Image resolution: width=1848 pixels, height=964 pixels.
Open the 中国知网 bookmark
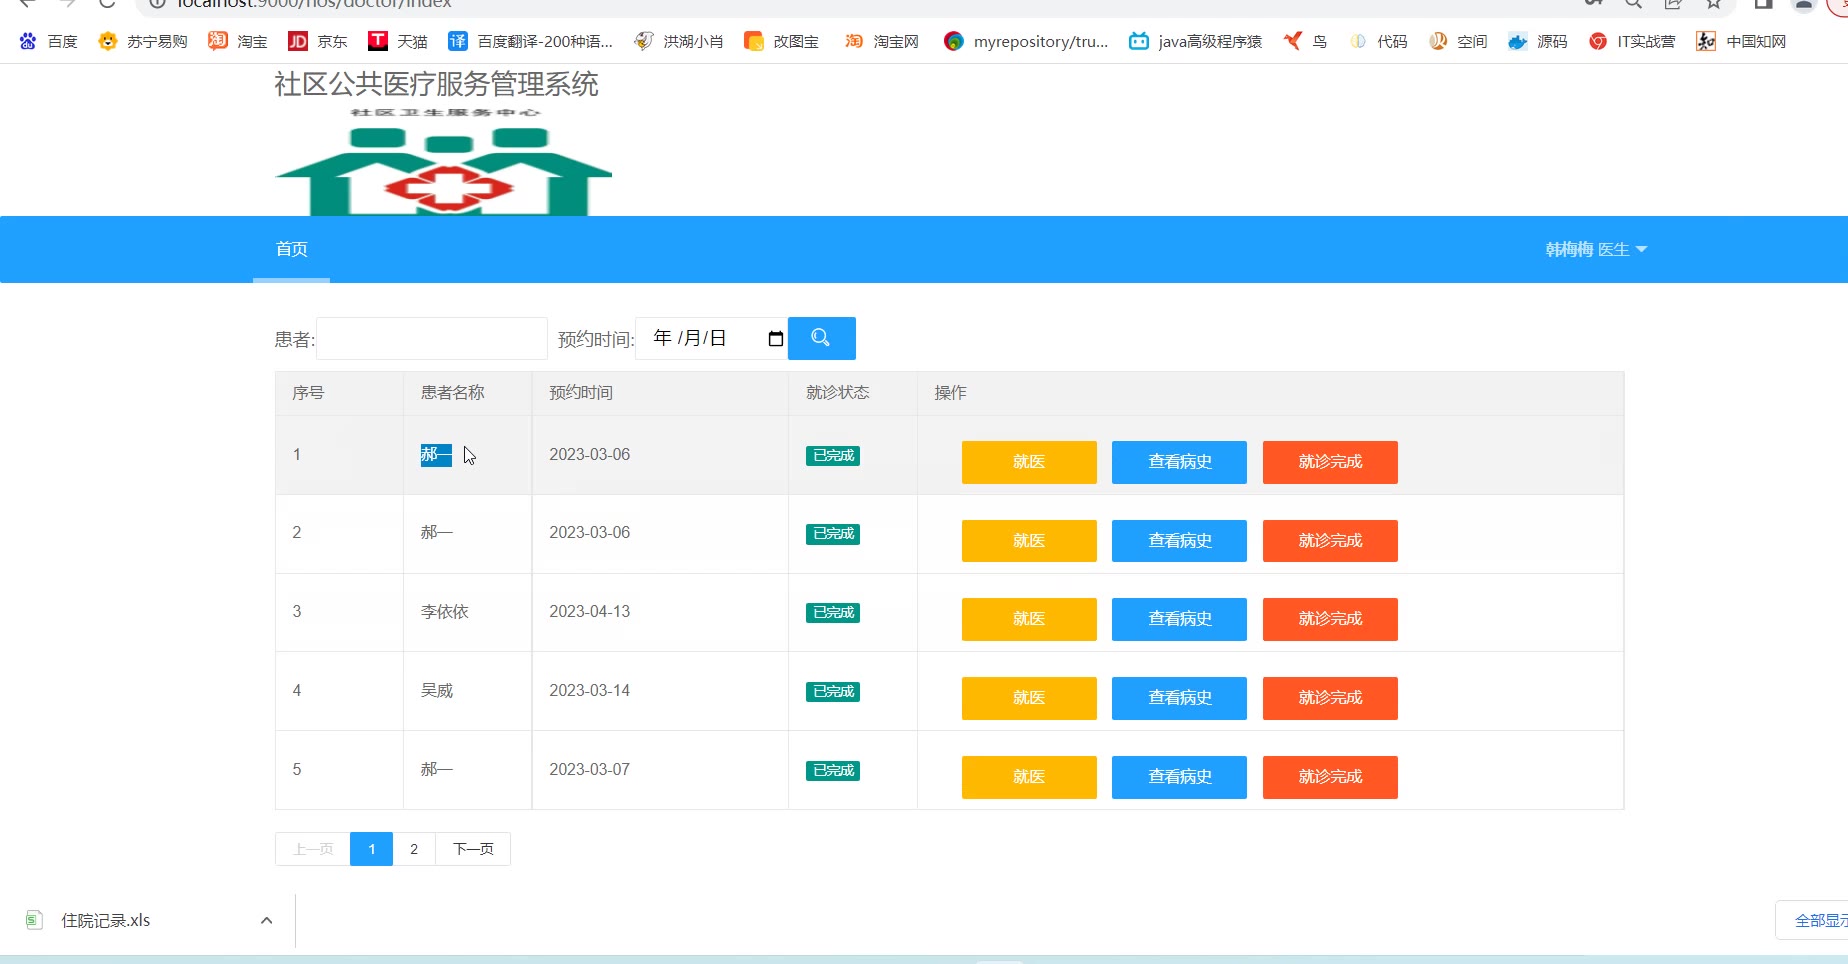tap(1741, 41)
